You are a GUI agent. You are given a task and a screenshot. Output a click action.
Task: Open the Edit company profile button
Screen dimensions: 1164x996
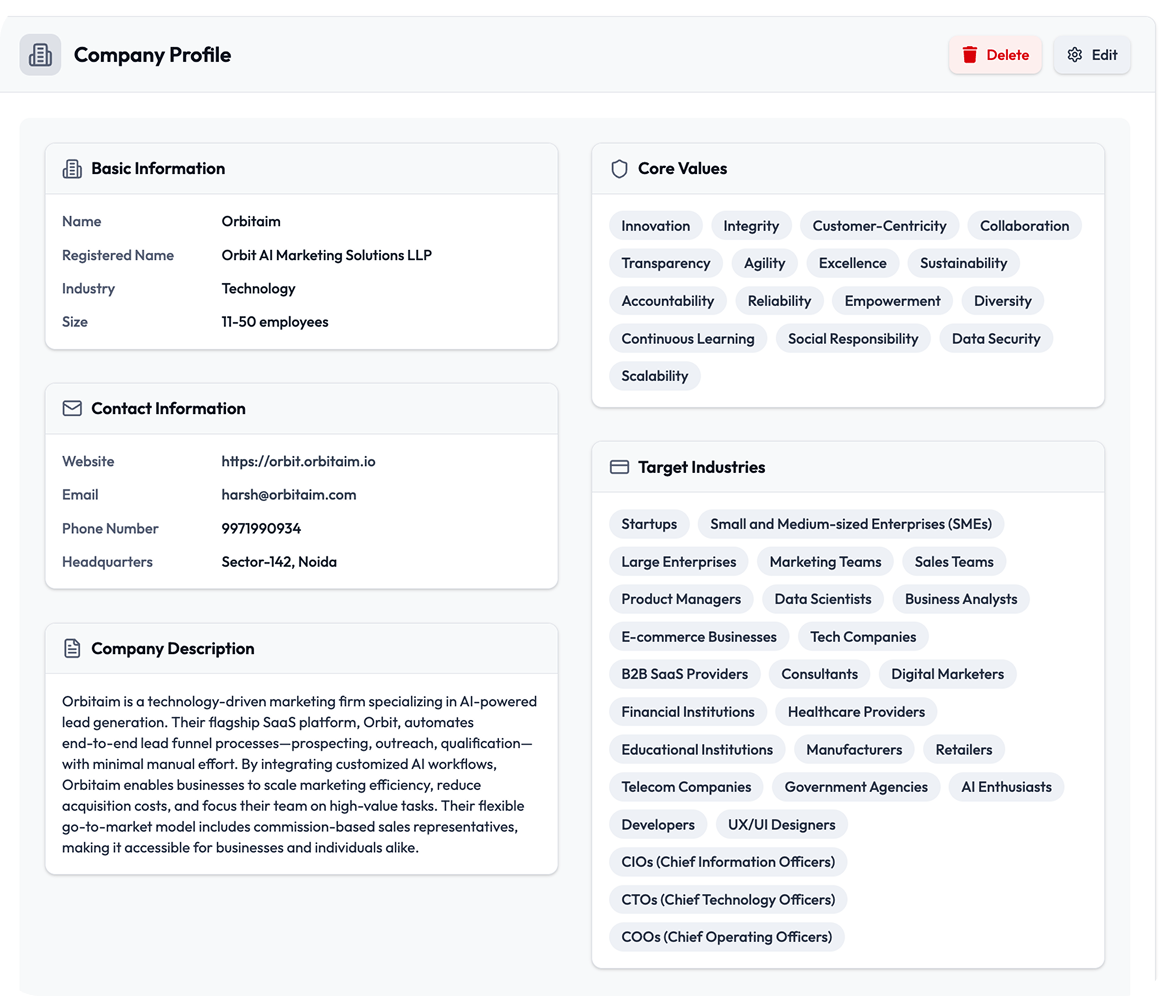coord(1092,55)
